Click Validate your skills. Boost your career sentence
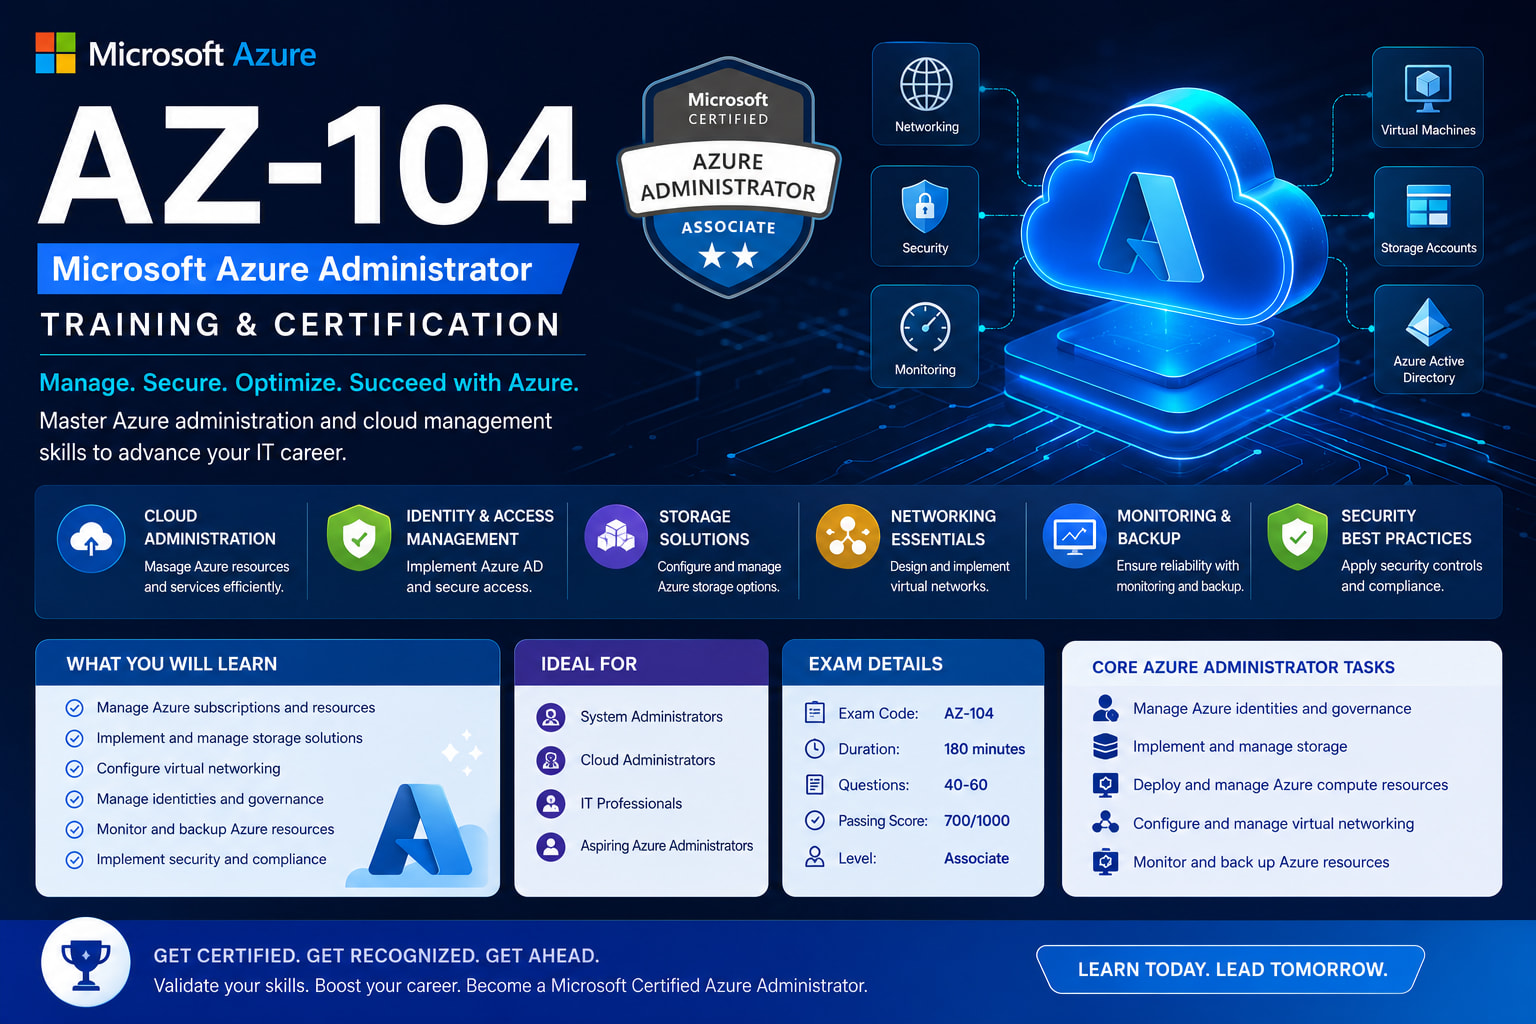This screenshot has width=1536, height=1024. [x=510, y=986]
